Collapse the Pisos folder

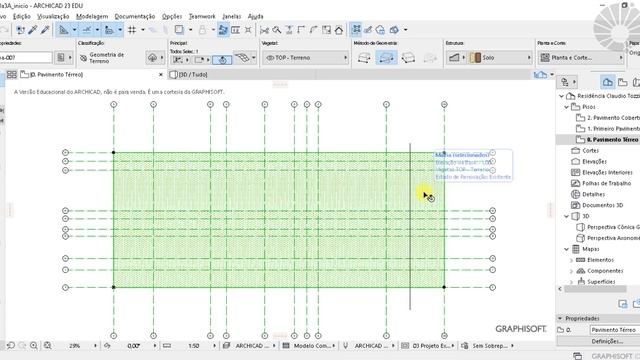coord(567,107)
